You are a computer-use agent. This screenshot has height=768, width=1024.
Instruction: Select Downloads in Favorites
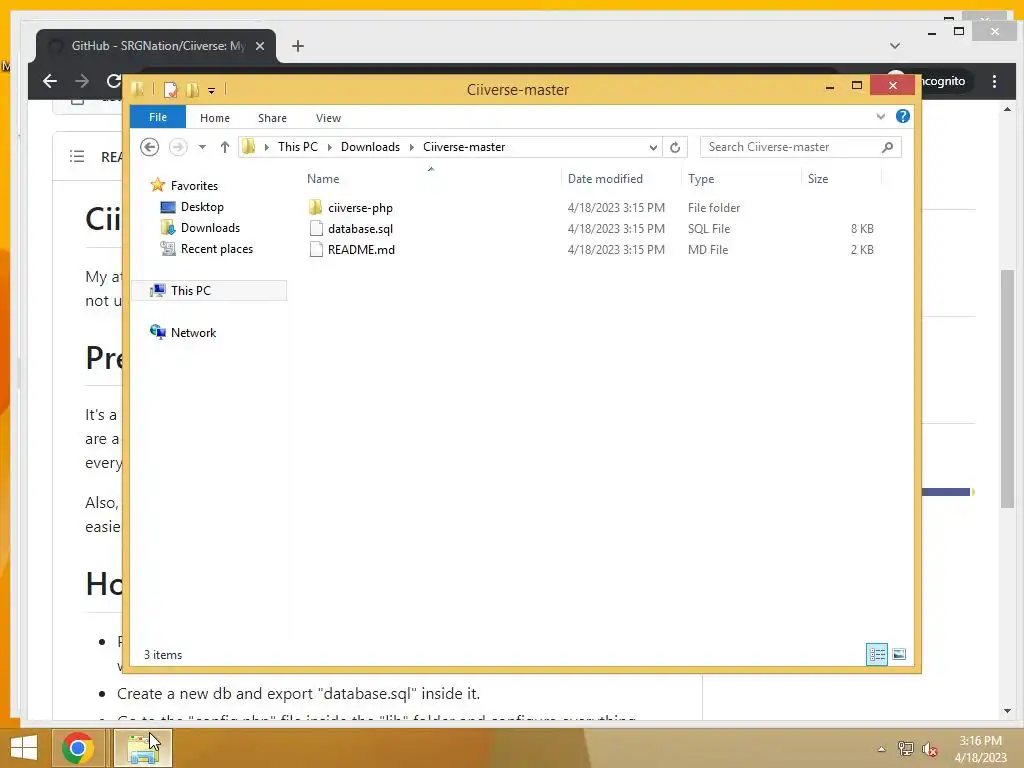coord(210,227)
